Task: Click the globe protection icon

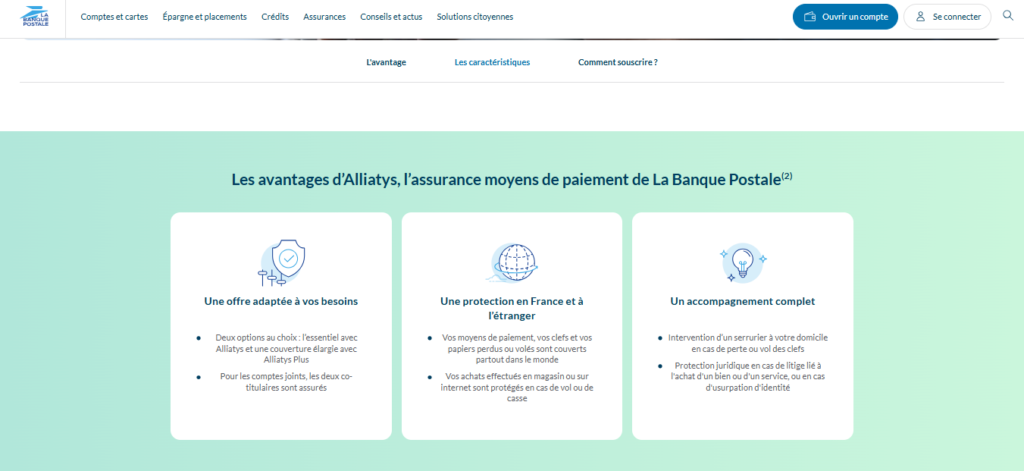Action: [512, 263]
